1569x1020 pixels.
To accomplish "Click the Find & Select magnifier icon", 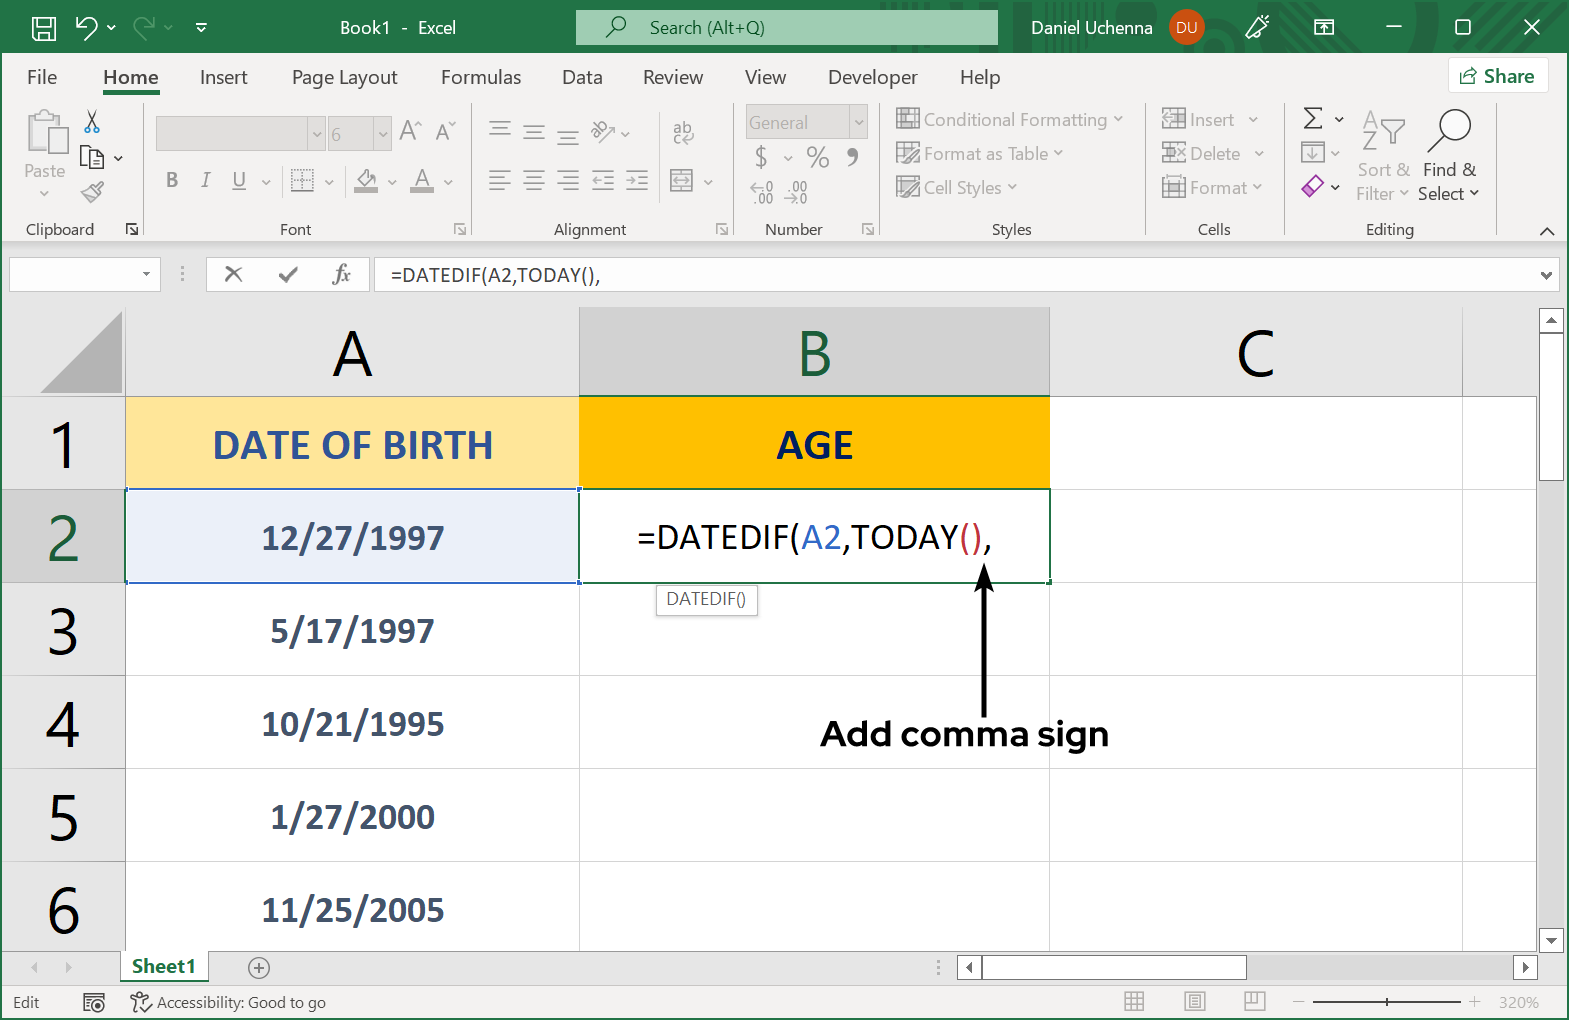I will coord(1449,131).
